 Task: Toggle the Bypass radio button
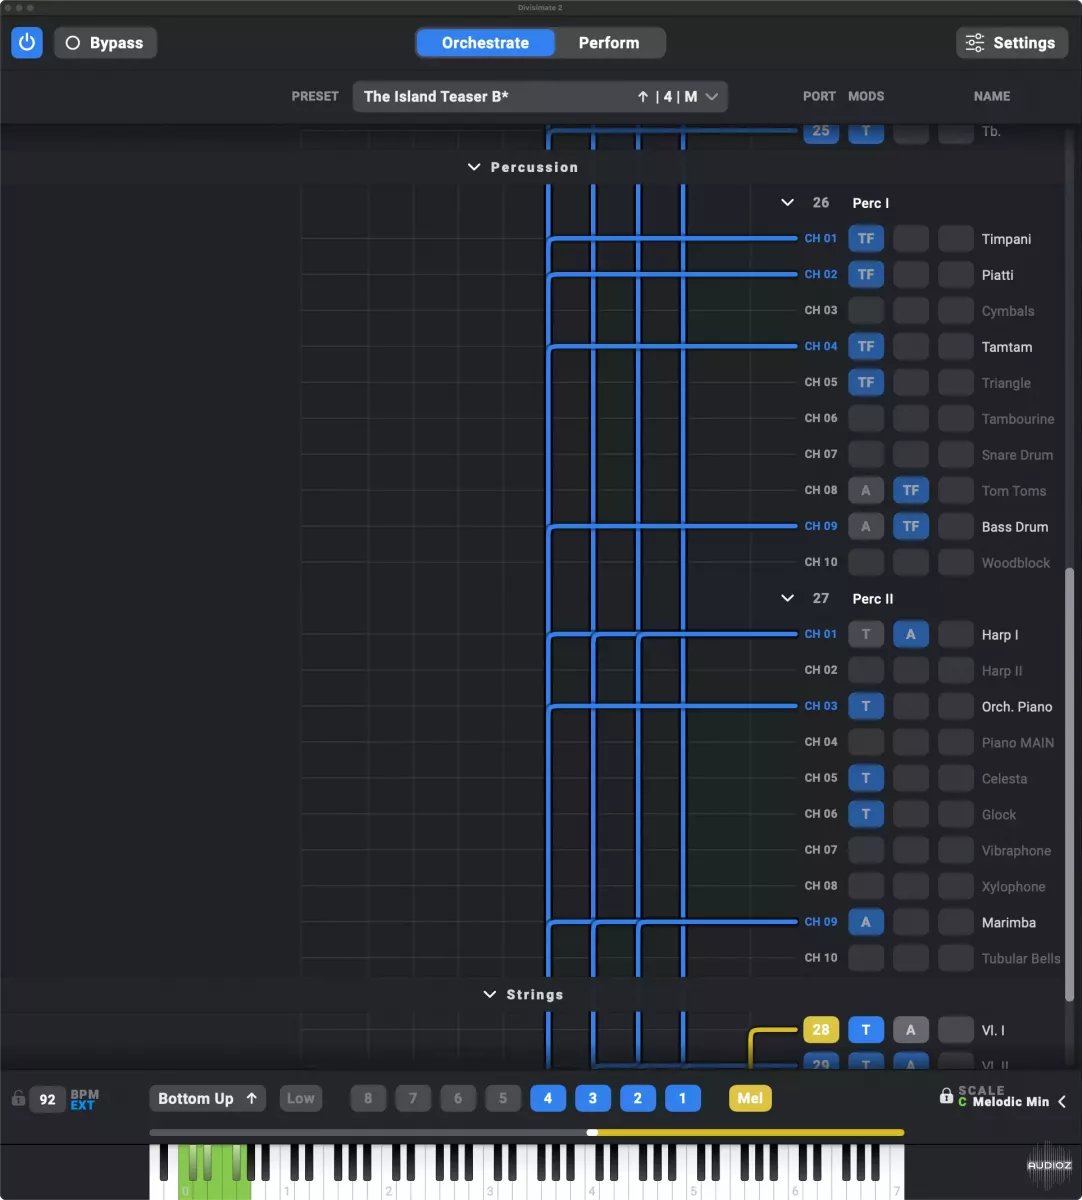coord(105,43)
